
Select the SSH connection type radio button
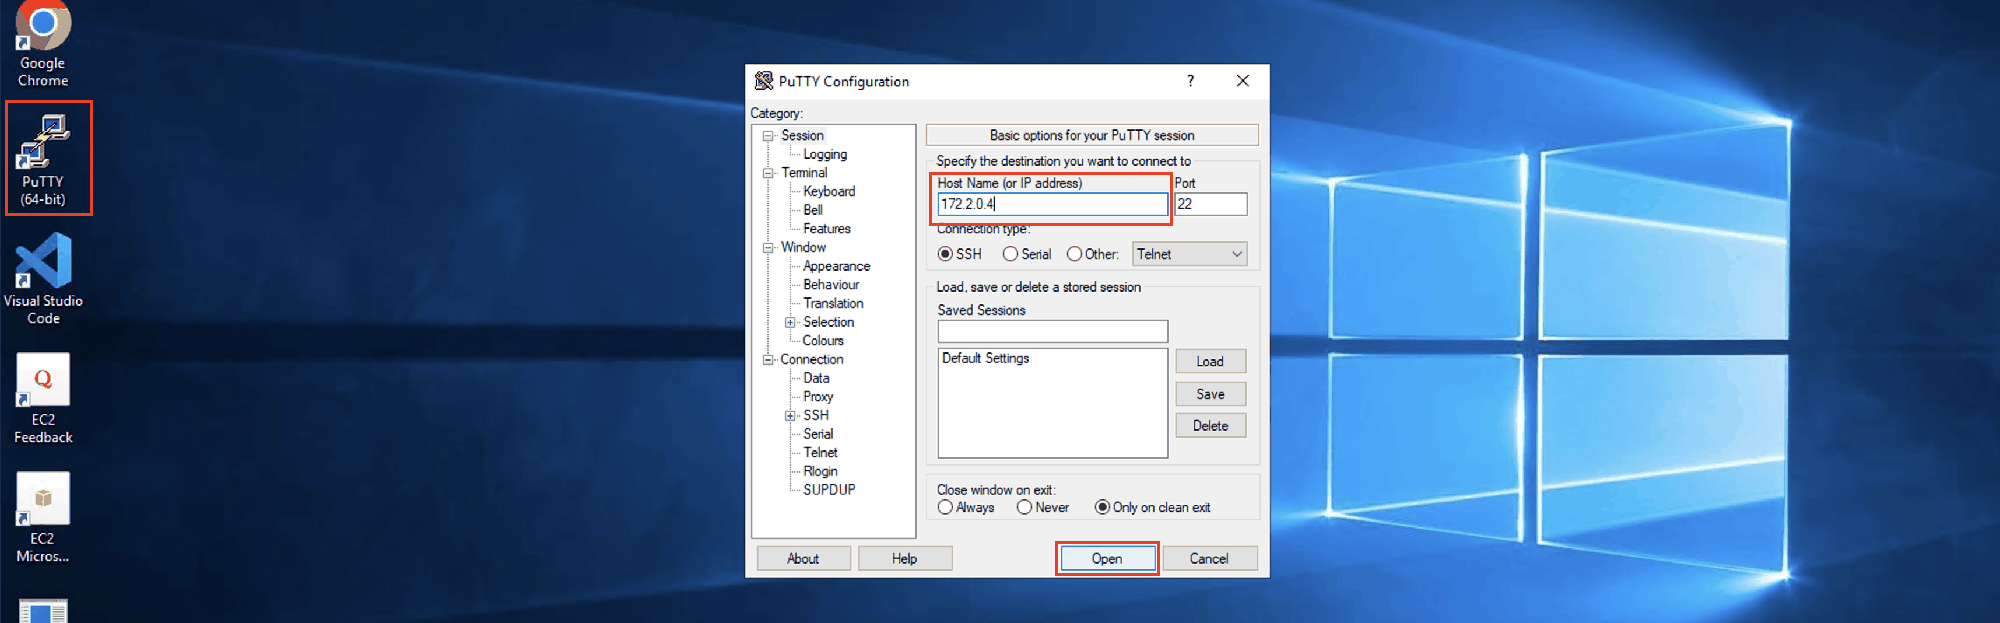pos(945,254)
